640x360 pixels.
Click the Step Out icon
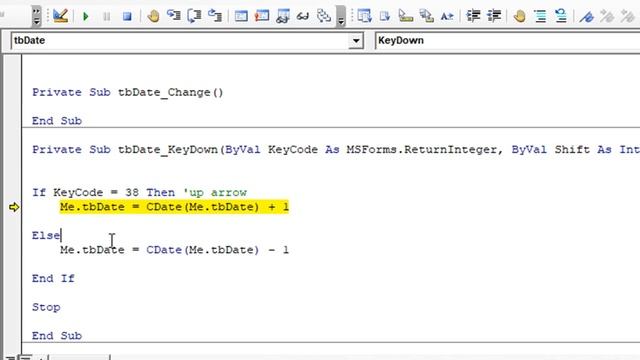tap(215, 16)
